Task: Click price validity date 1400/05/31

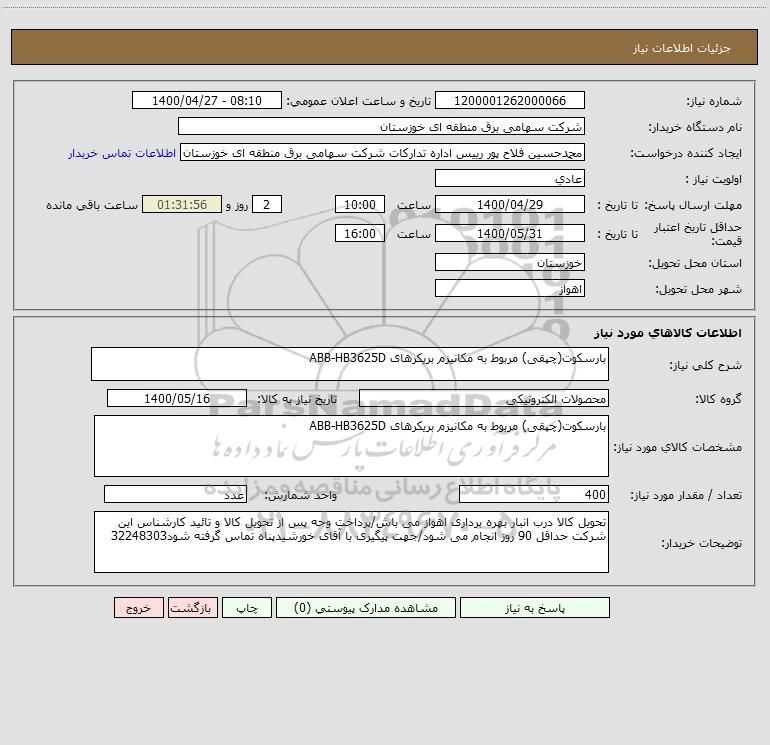Action: pyautogui.click(x=510, y=233)
